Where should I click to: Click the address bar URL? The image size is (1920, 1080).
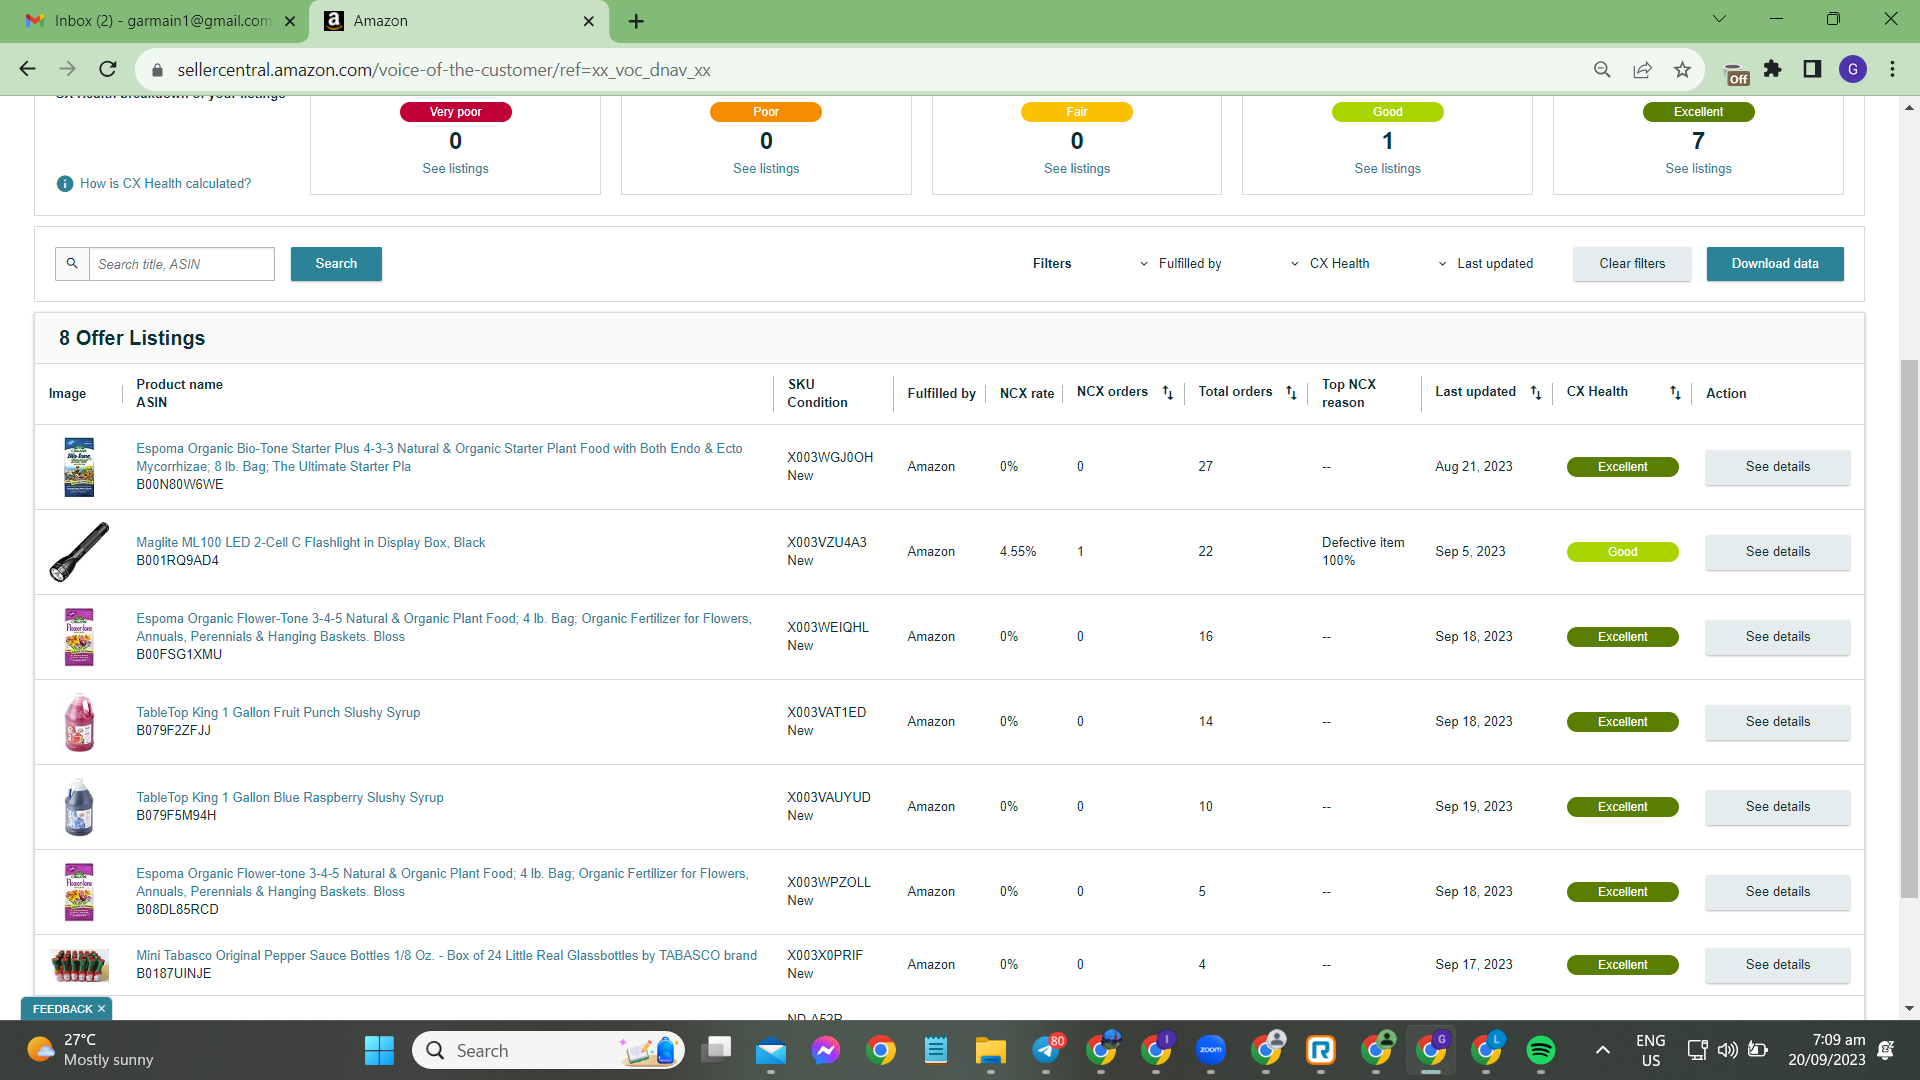(444, 70)
